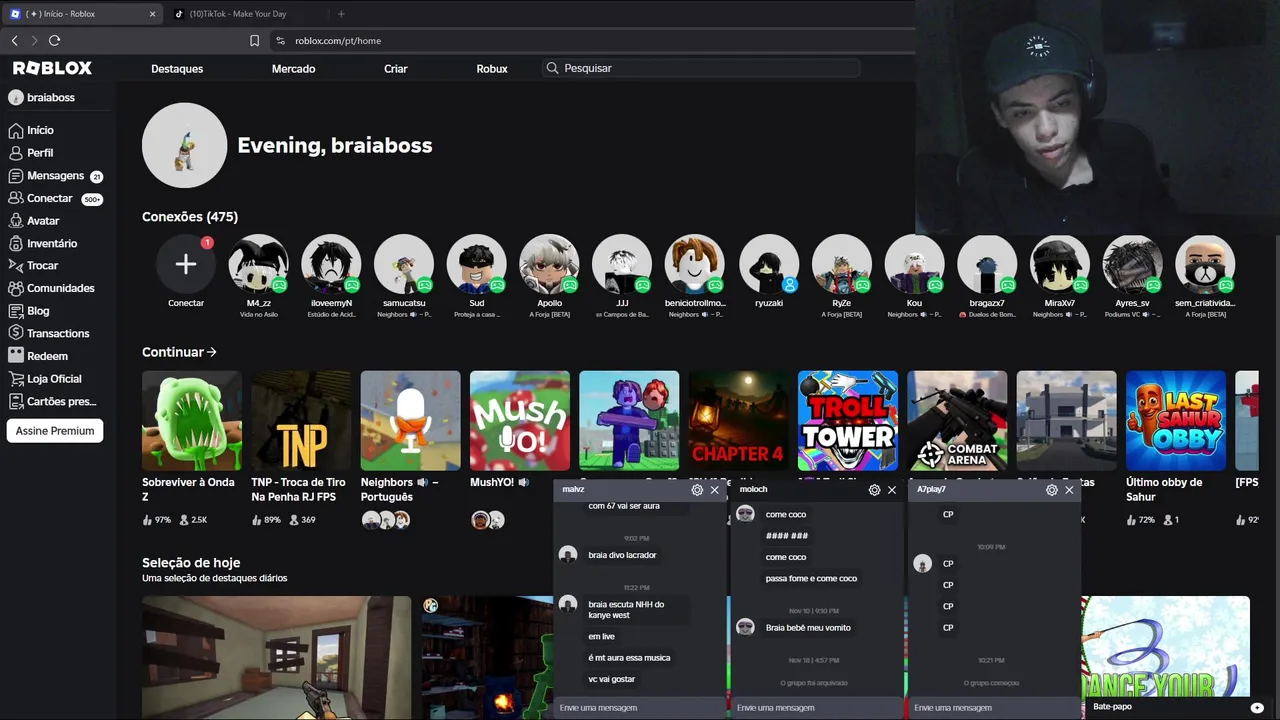The width and height of the screenshot is (1280, 720).
Task: Open the M4_zz connection profile
Action: [259, 264]
